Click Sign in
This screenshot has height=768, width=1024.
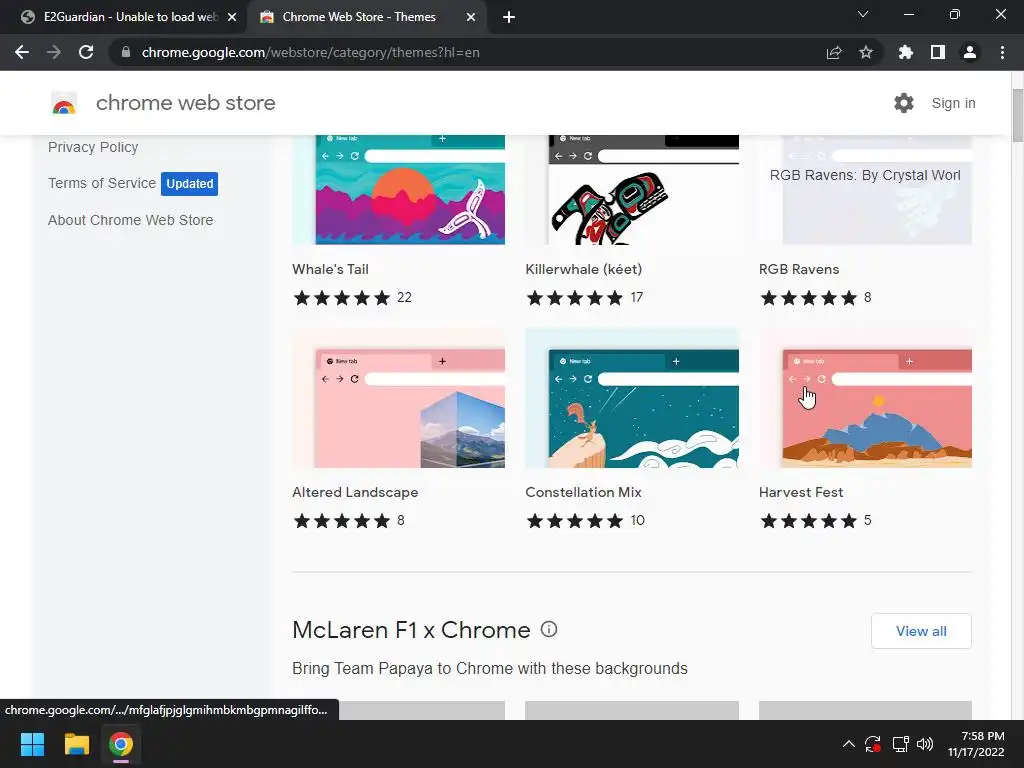point(953,103)
